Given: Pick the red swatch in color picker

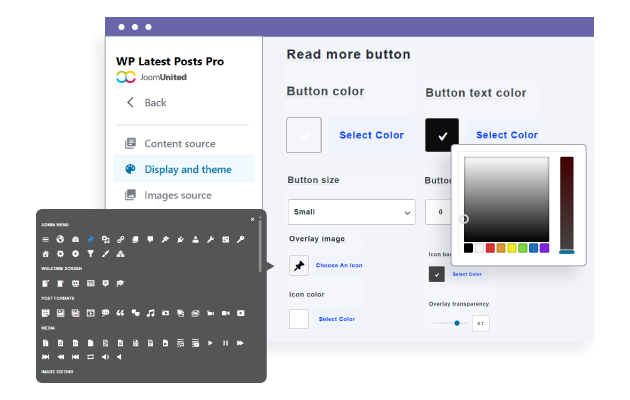Looking at the screenshot, I should [490, 248].
